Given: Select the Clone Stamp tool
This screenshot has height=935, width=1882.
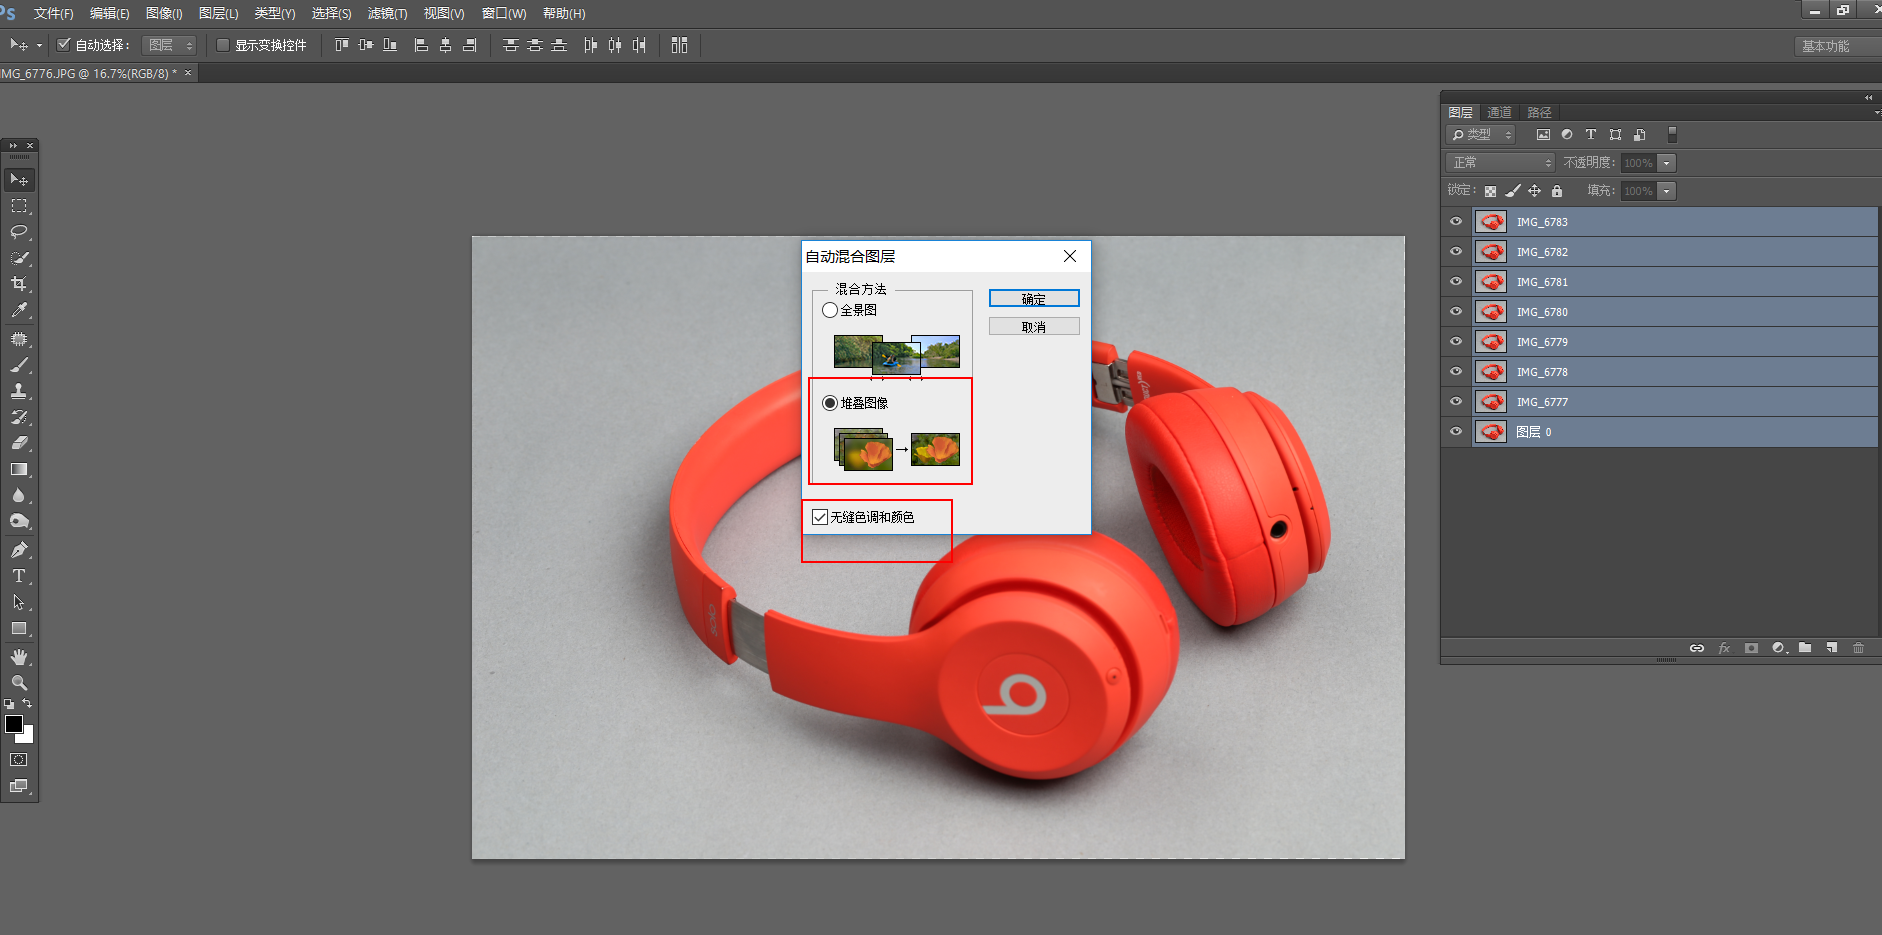Looking at the screenshot, I should [19, 392].
